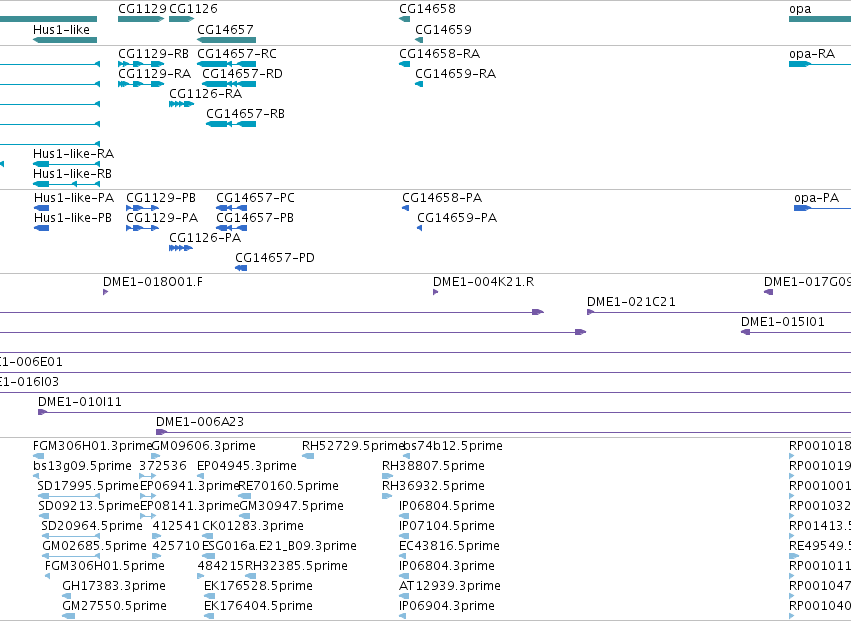
Task: Select the CG14658 gene label
Action: [427, 9]
